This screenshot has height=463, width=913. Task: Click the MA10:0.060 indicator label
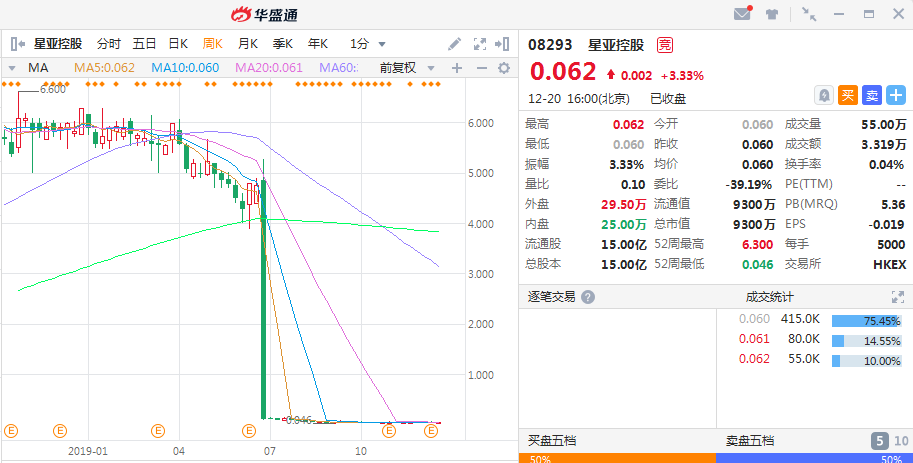185,68
